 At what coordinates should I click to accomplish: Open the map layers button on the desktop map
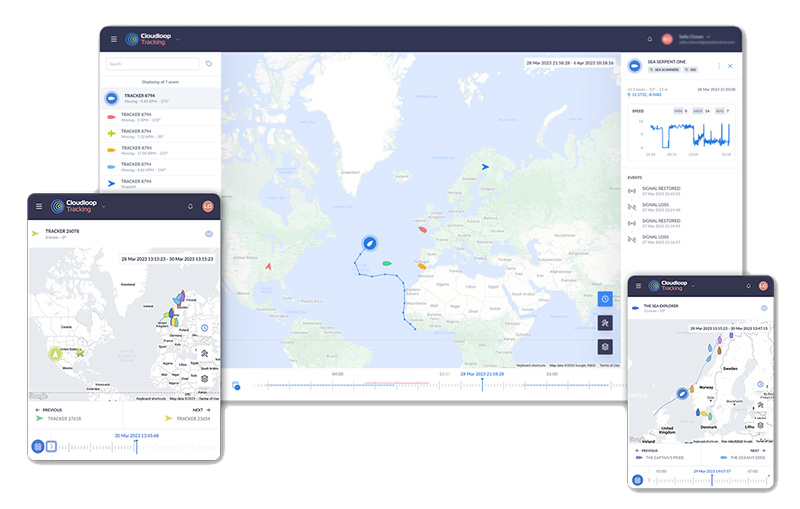pos(605,347)
